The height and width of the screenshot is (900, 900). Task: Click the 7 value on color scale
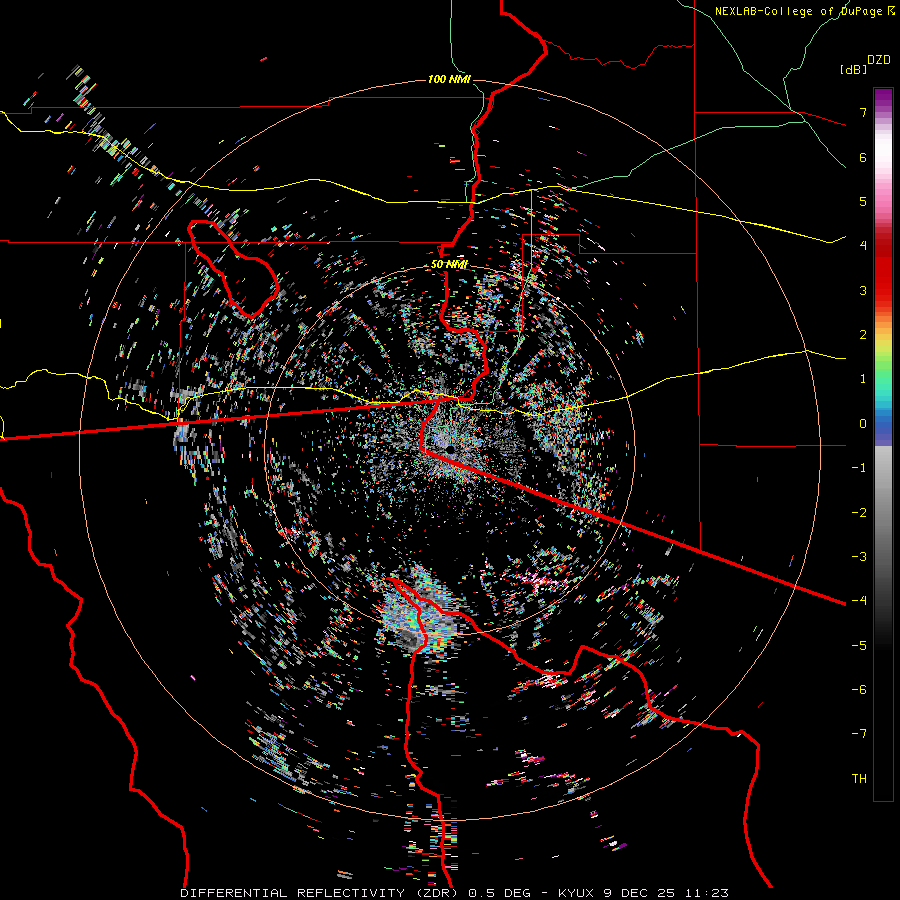pyautogui.click(x=863, y=112)
